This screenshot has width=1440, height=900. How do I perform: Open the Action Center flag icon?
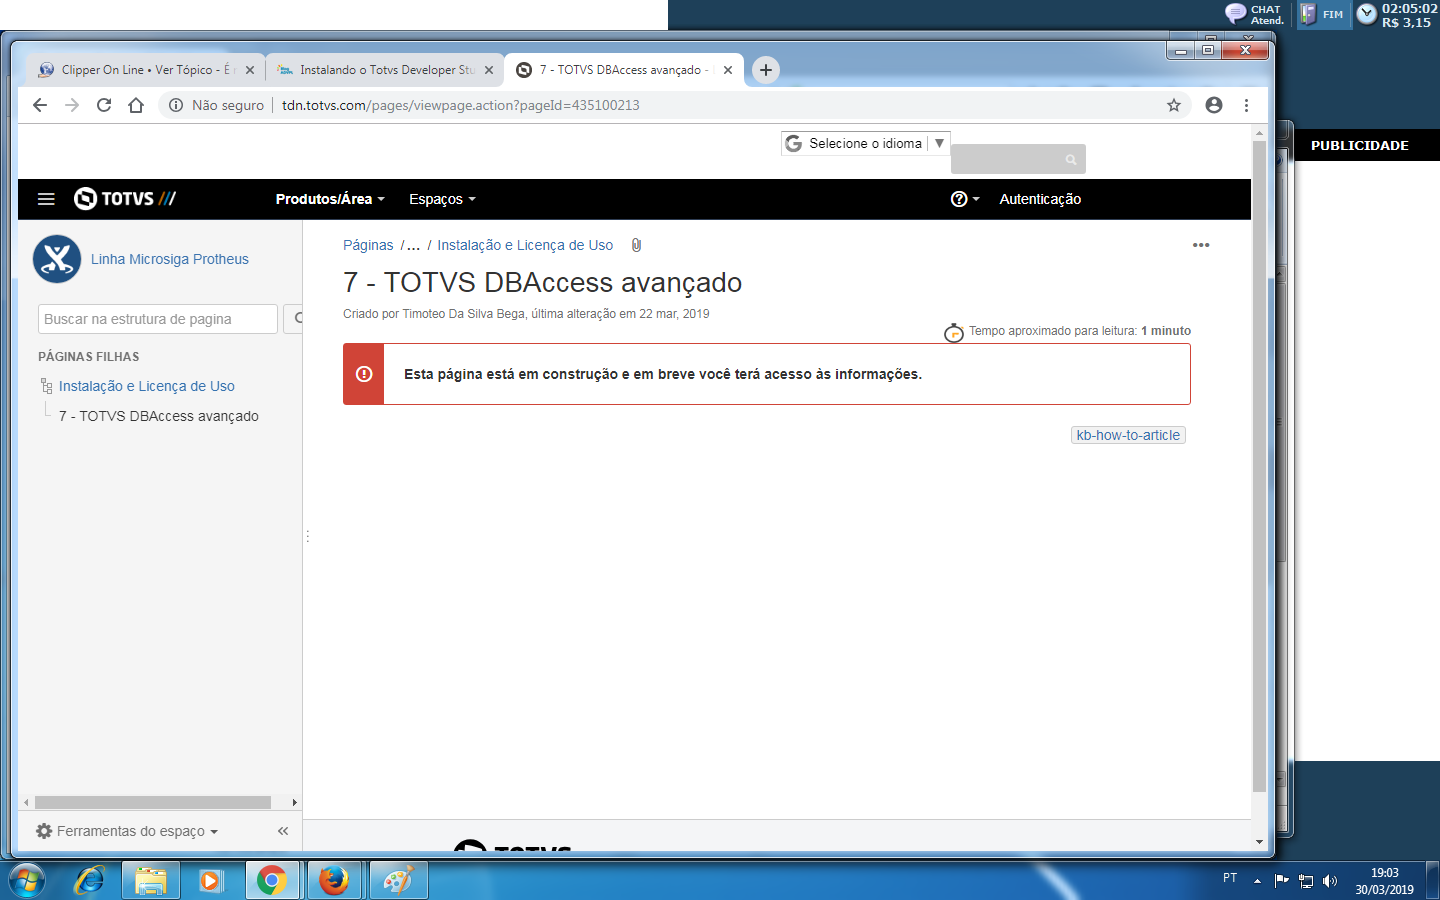pyautogui.click(x=1281, y=880)
